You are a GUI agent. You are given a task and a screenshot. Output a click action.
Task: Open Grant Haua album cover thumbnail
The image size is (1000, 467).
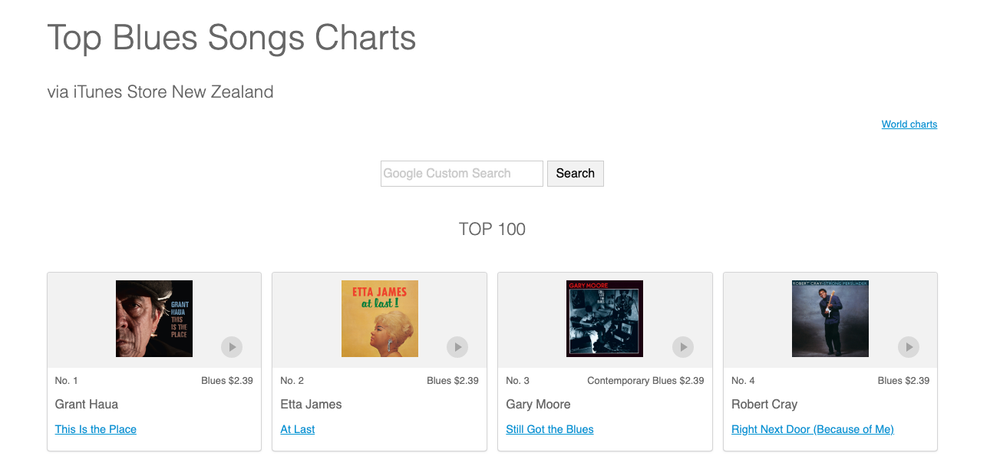pyautogui.click(x=154, y=318)
